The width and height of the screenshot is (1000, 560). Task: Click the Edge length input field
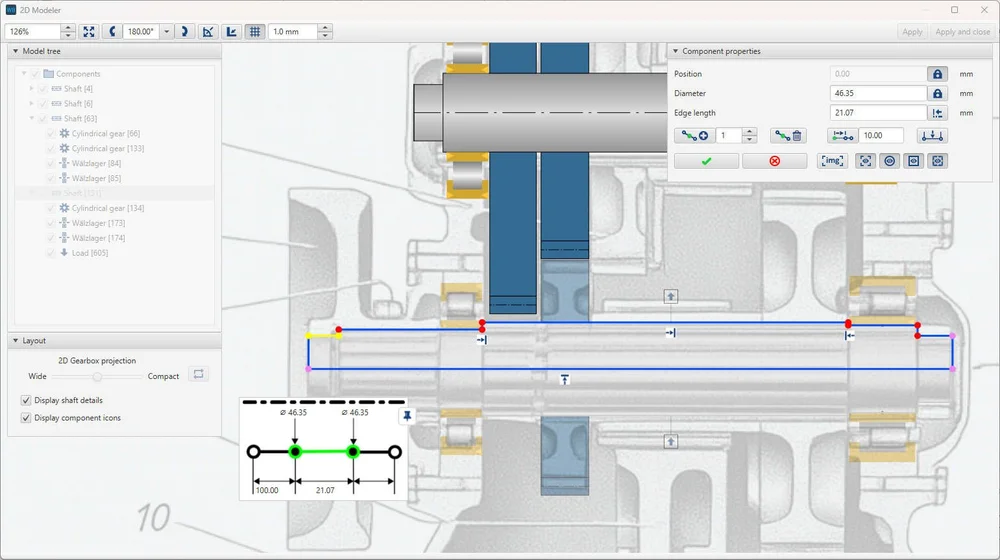[x=878, y=113]
